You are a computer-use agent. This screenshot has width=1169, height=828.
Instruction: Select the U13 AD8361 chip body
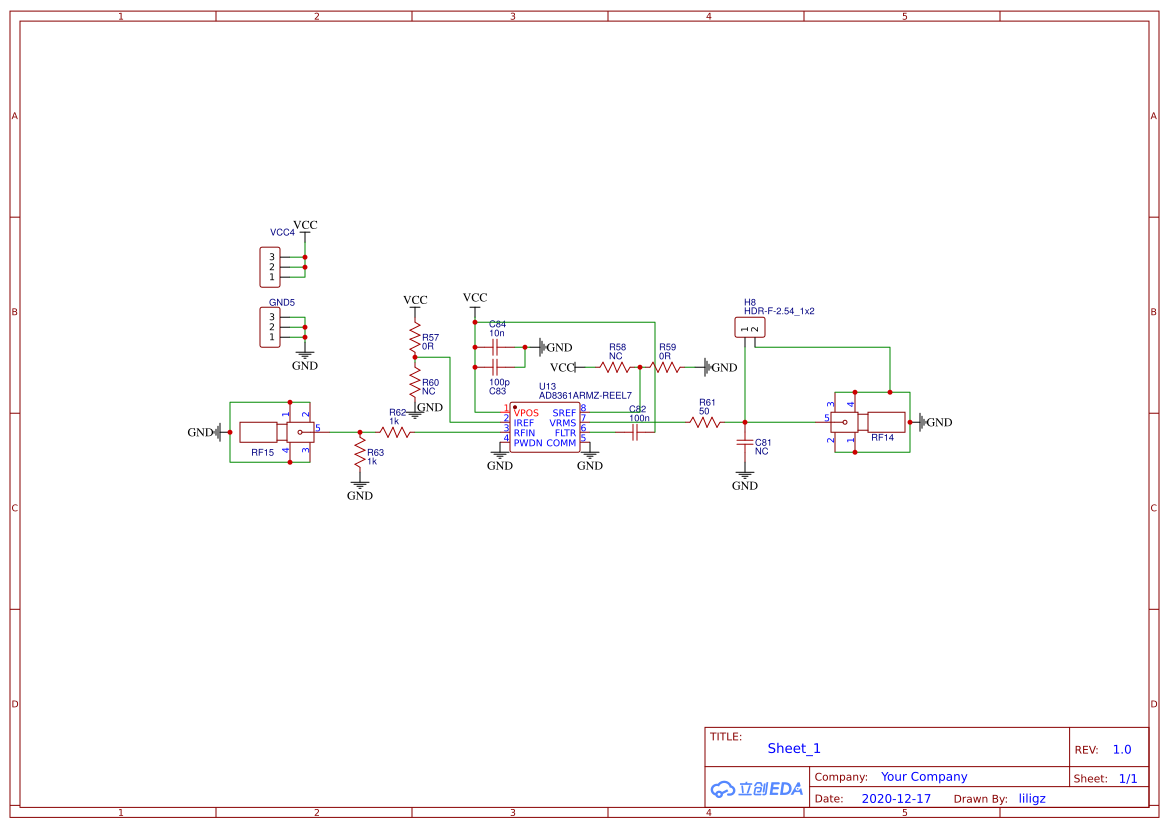pyautogui.click(x=545, y=428)
